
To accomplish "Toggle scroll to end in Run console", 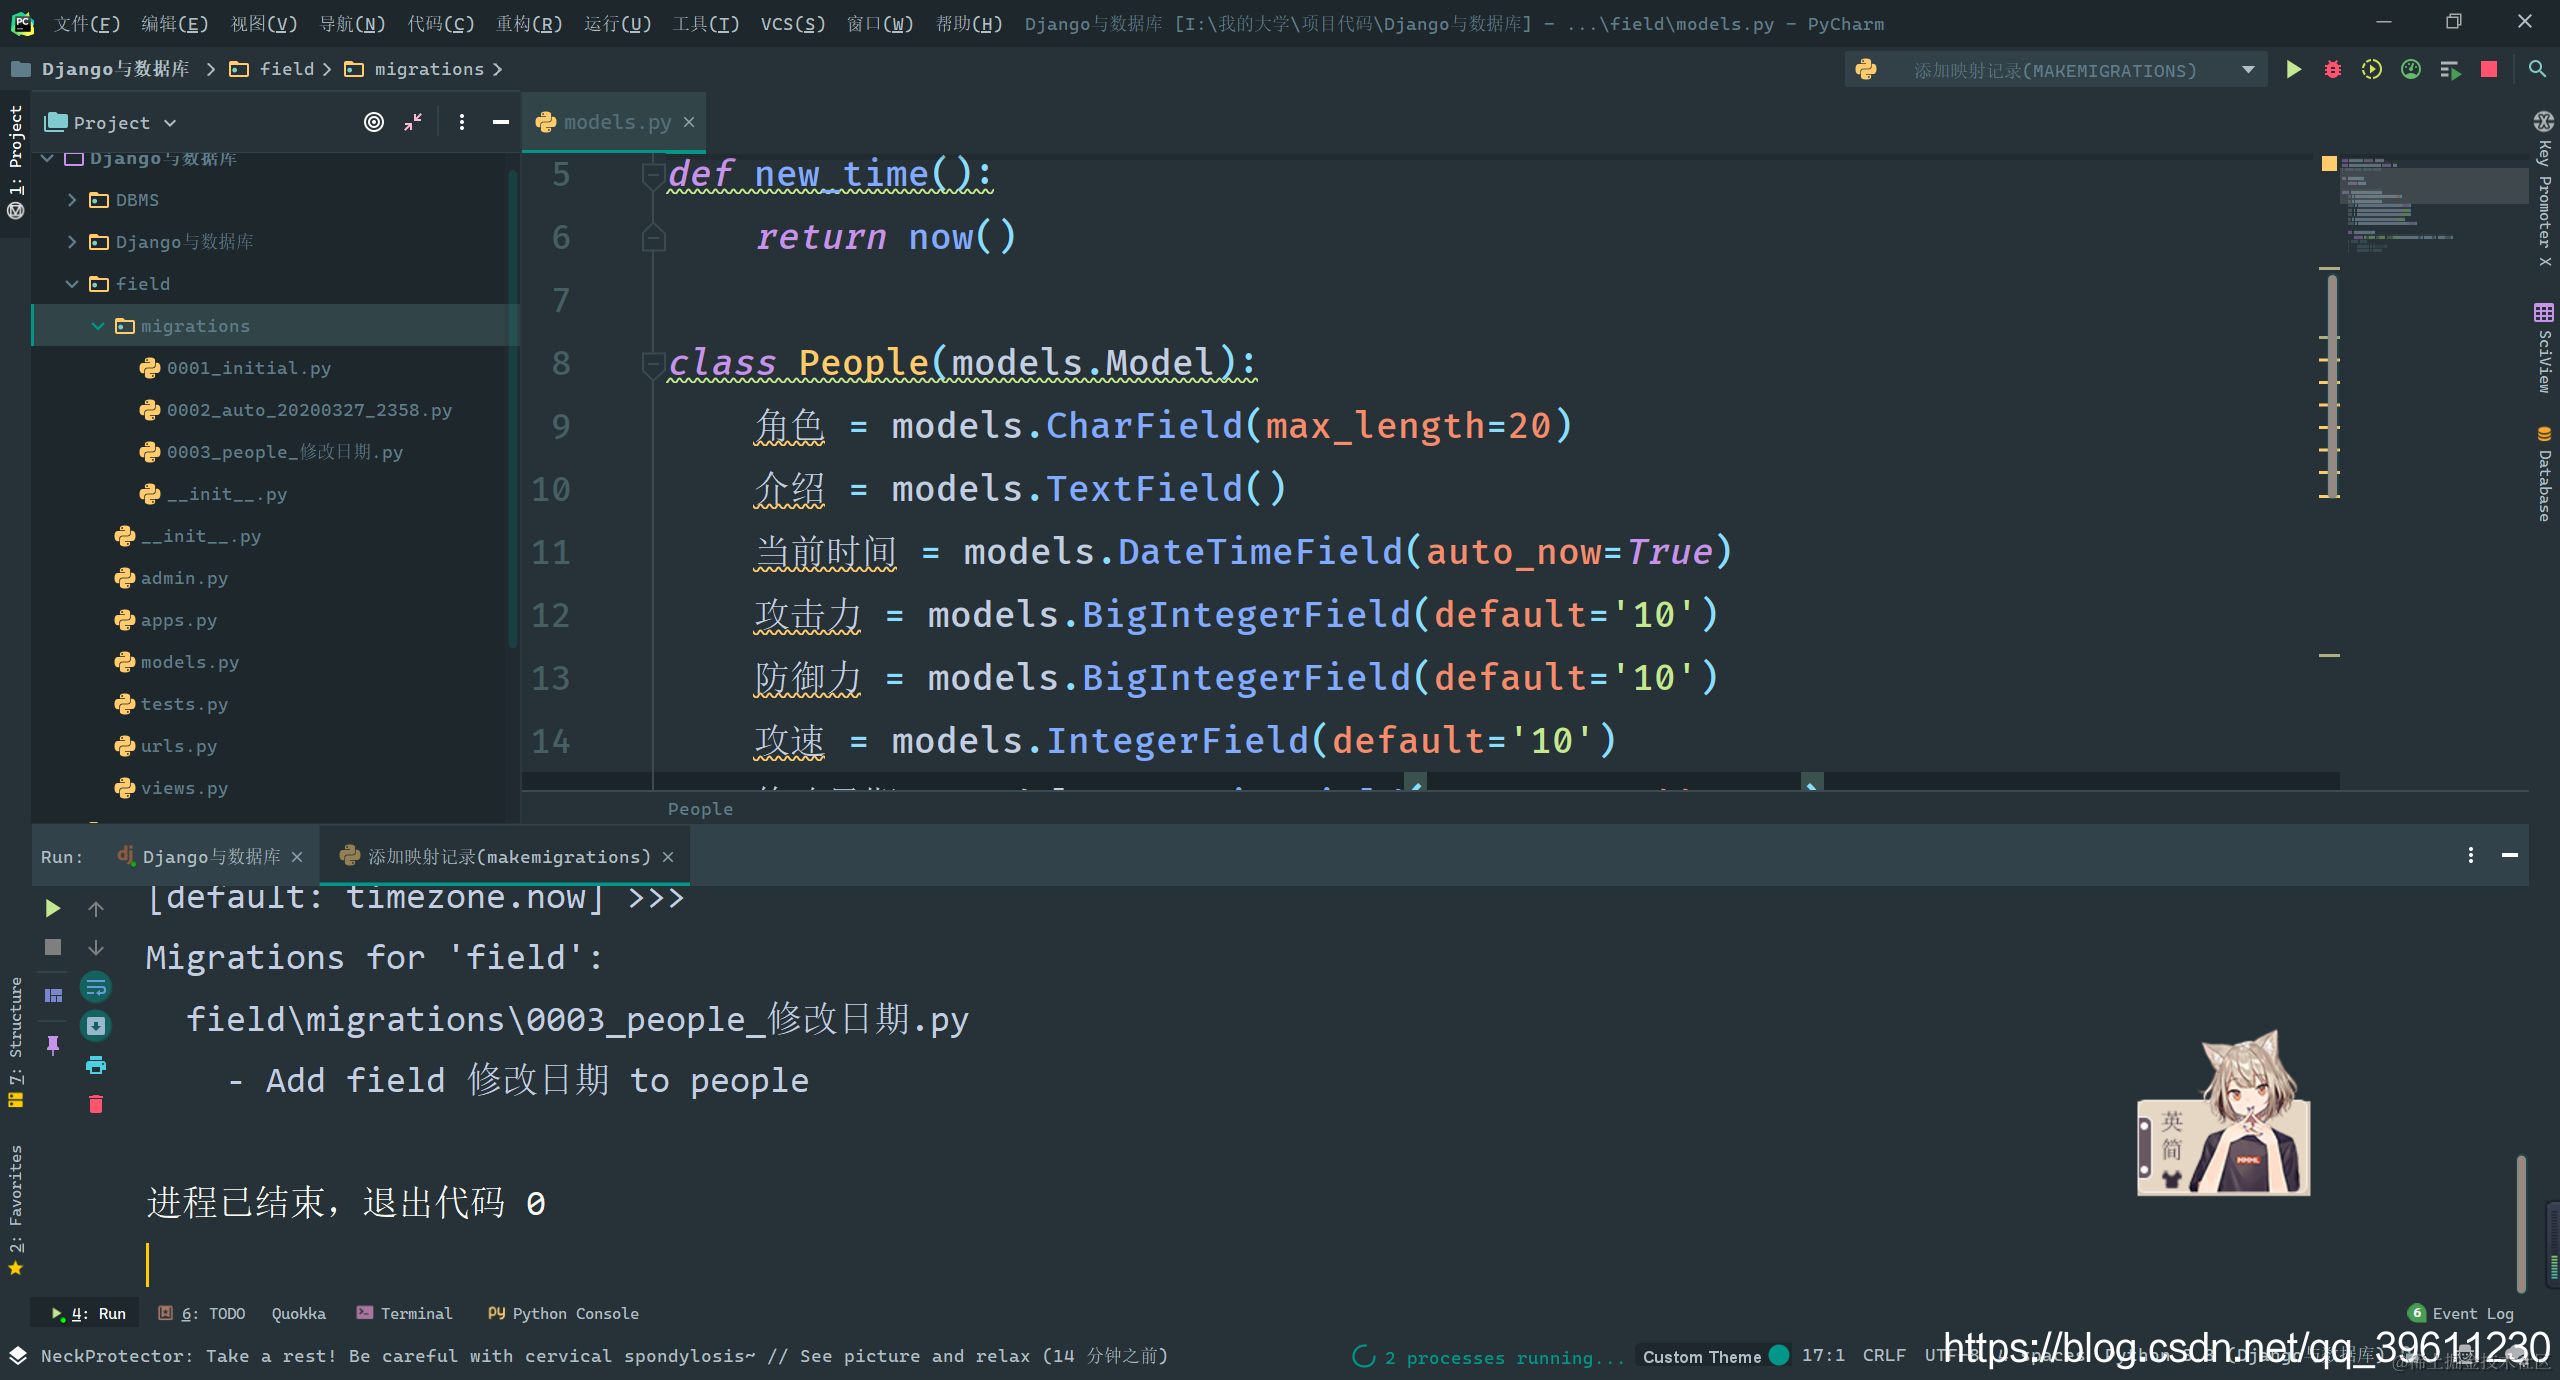I will 96,1026.
